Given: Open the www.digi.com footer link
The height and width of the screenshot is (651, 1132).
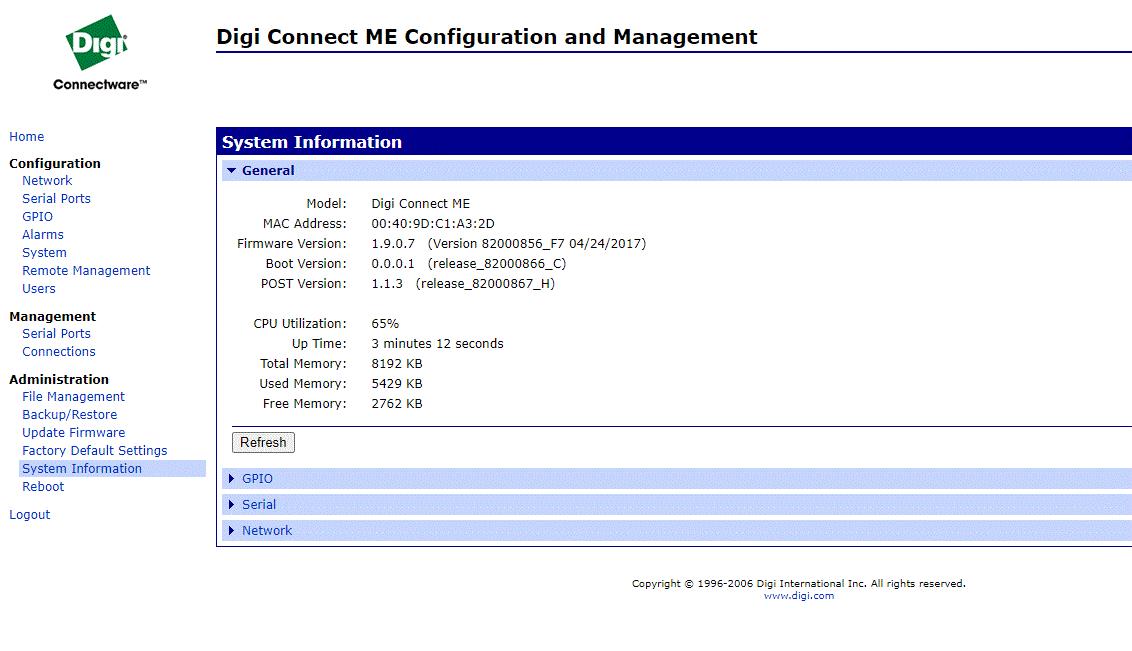Looking at the screenshot, I should (x=798, y=596).
